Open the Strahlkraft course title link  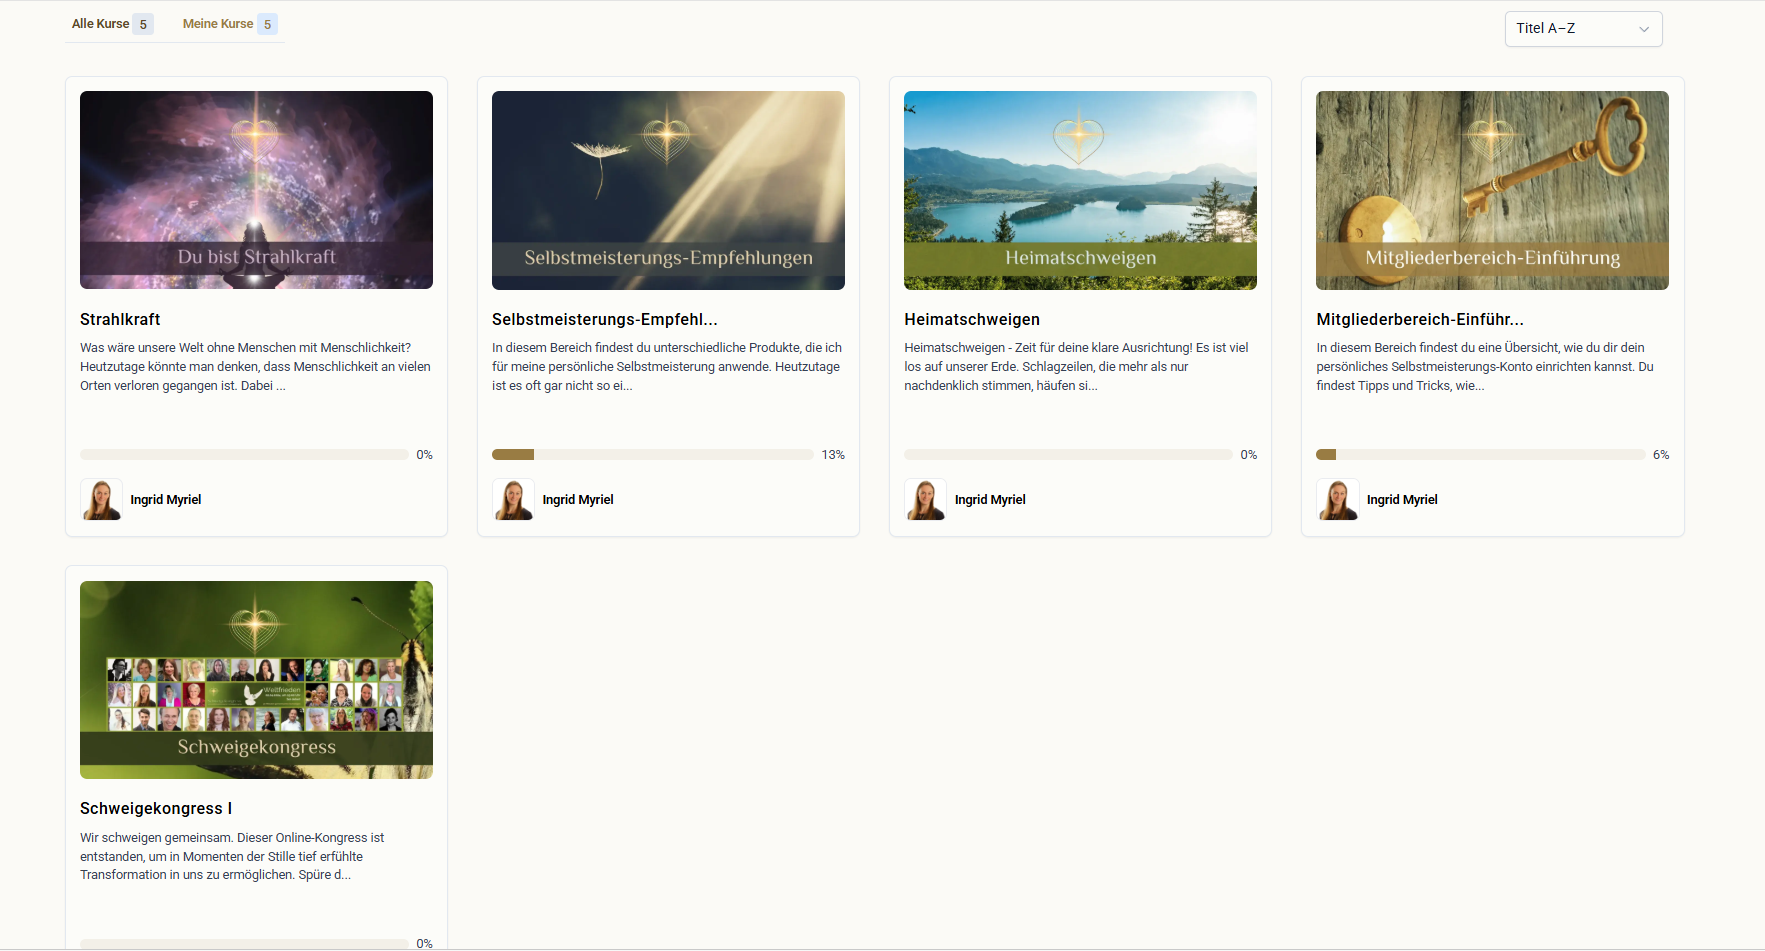[x=120, y=319]
